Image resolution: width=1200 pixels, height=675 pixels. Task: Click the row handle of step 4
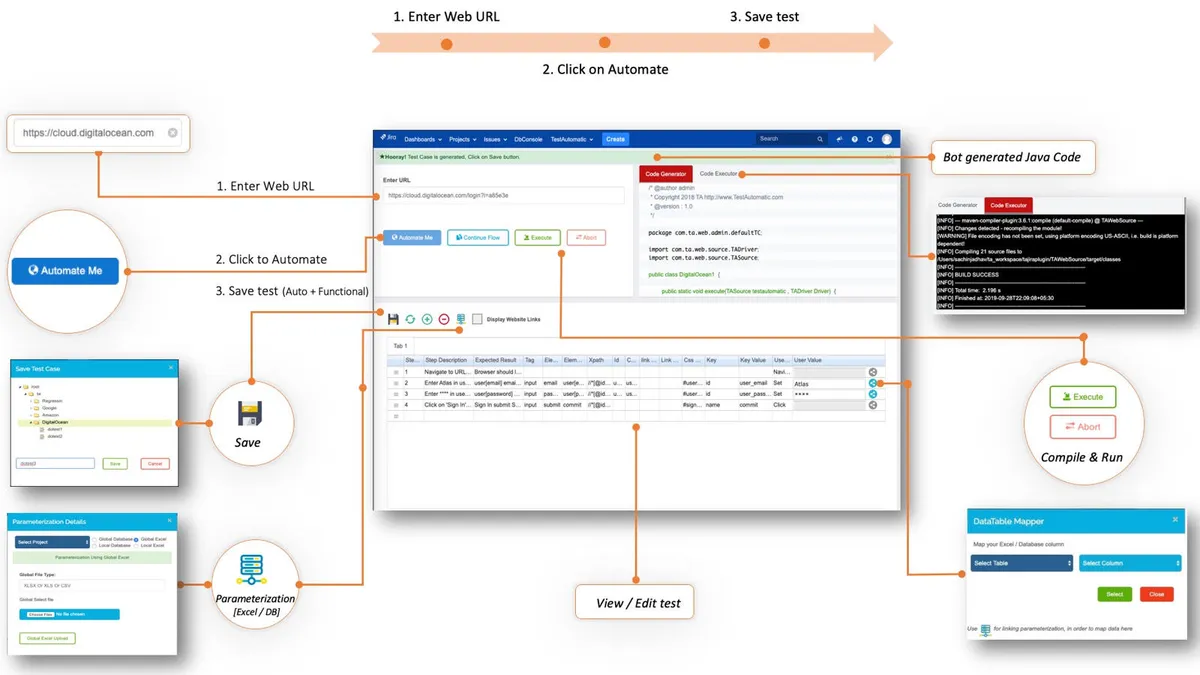(x=396, y=406)
